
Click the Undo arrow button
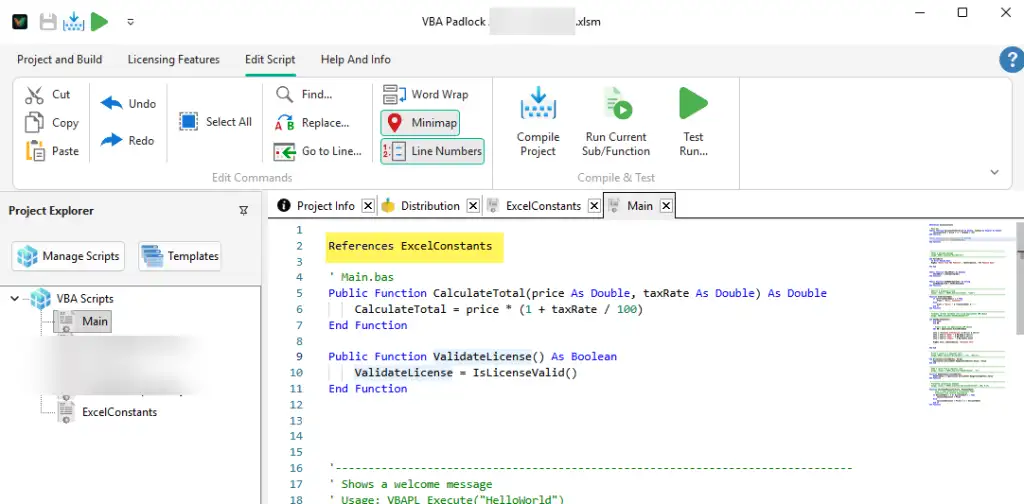(128, 104)
